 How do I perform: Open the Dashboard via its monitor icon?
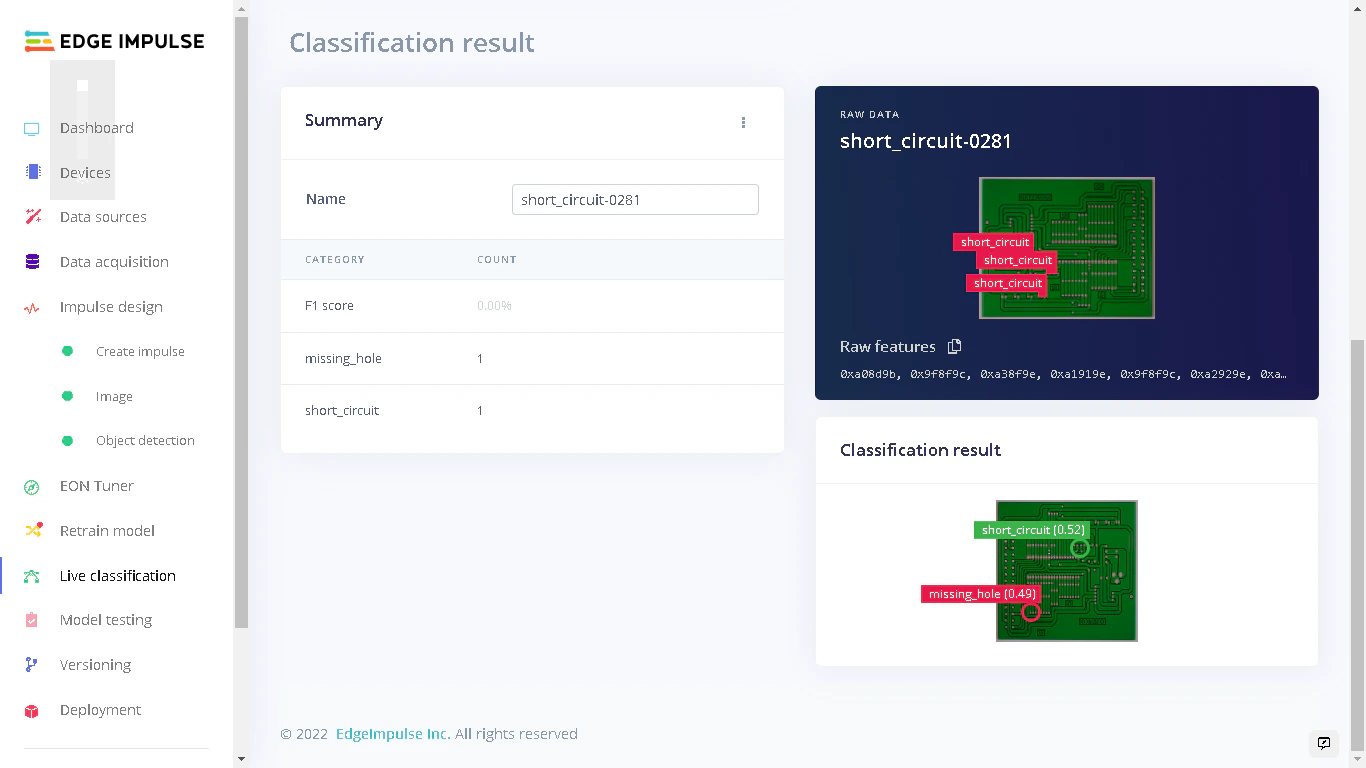pyautogui.click(x=31, y=128)
